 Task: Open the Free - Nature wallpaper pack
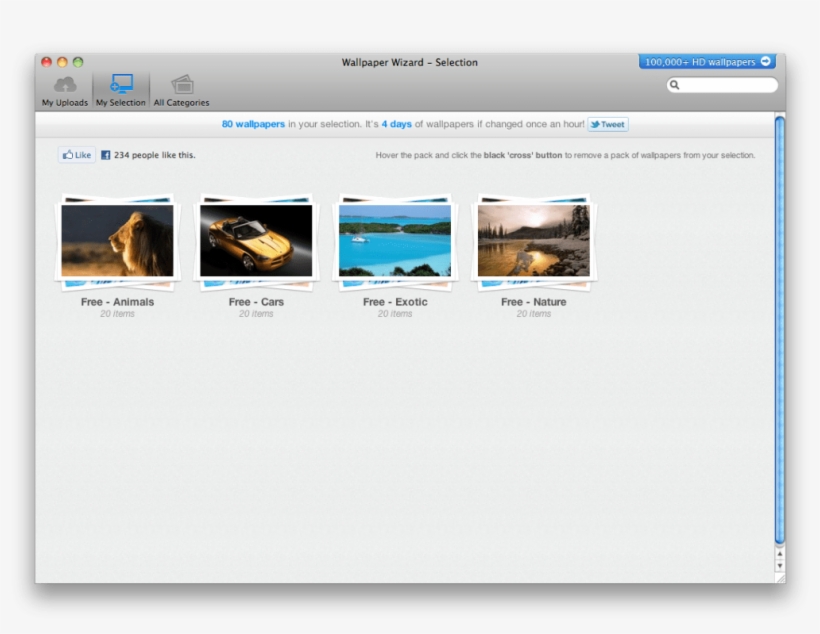click(533, 238)
